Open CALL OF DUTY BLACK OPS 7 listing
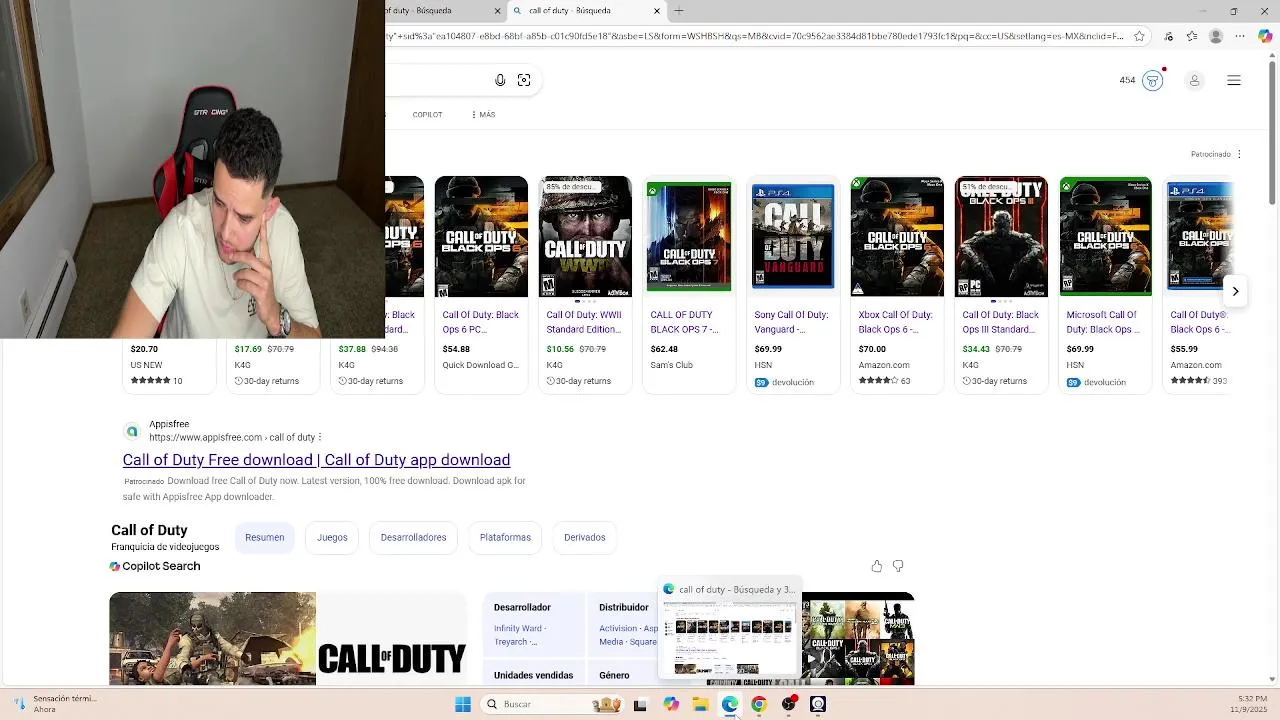1280x720 pixels. coord(684,321)
